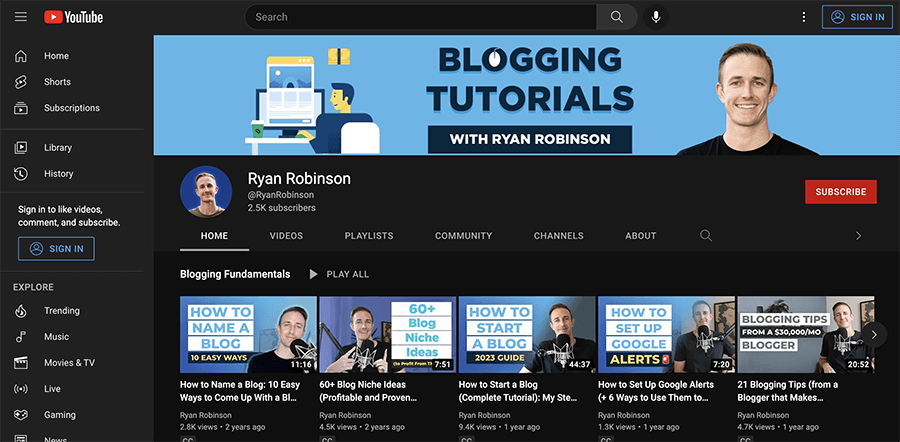This screenshot has height=442, width=900.
Task: Switch to the Videos tab
Action: [286, 236]
